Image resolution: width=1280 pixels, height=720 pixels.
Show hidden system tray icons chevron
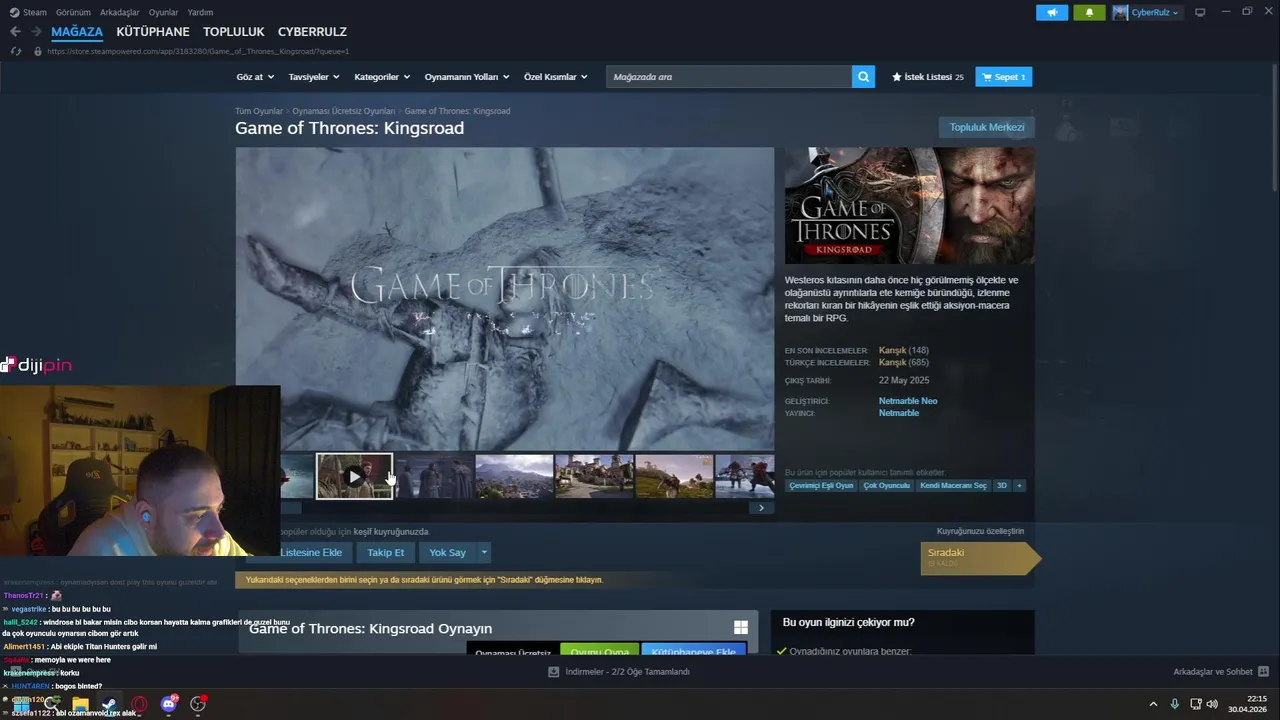(1153, 704)
